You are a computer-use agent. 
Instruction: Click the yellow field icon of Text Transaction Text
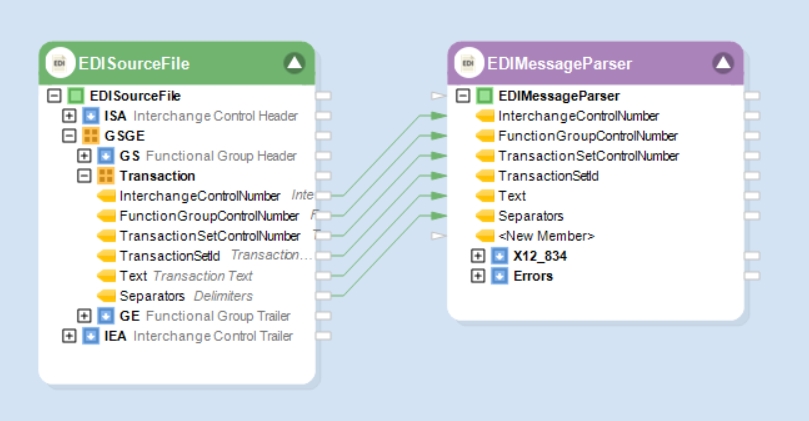(106, 276)
